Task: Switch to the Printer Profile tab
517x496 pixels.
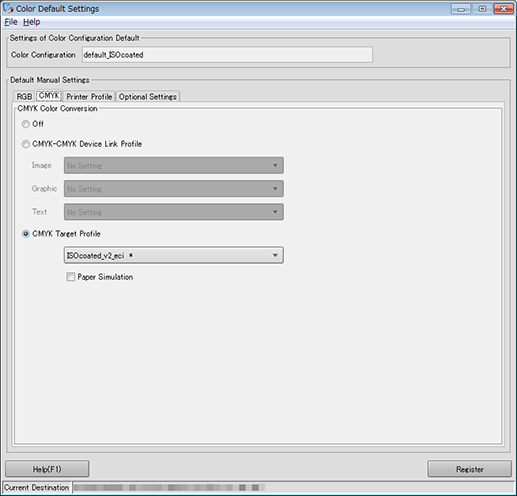Action: (x=89, y=97)
